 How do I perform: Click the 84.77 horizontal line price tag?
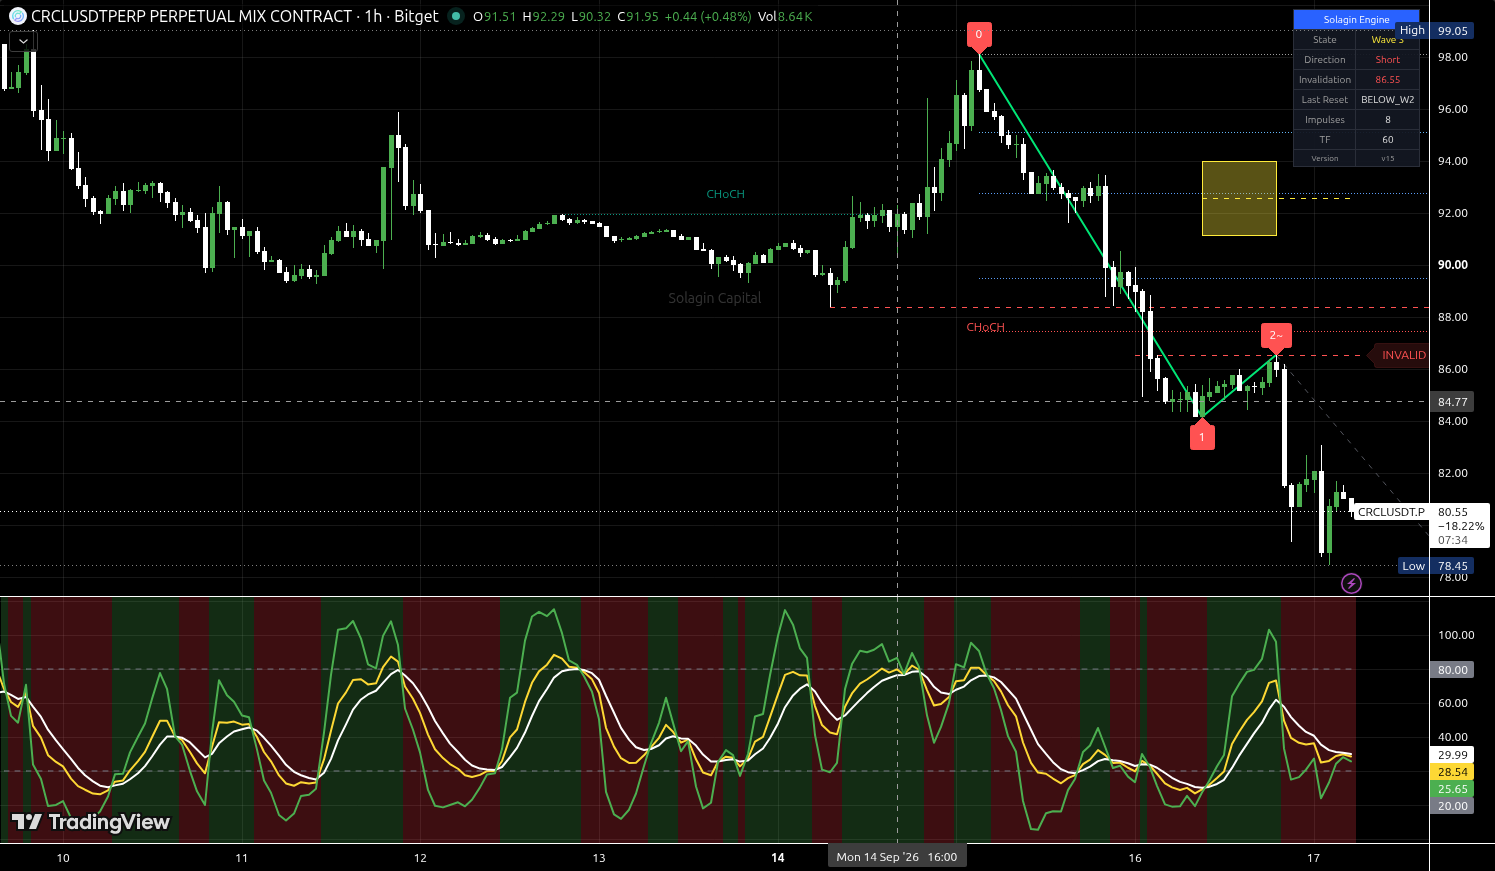click(1452, 402)
